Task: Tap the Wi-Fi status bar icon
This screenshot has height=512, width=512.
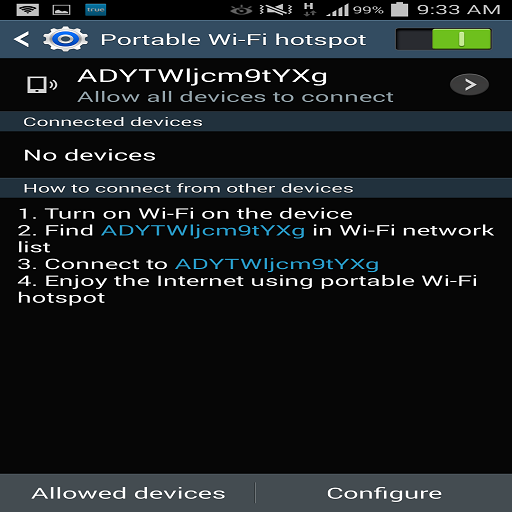Action: (28, 10)
